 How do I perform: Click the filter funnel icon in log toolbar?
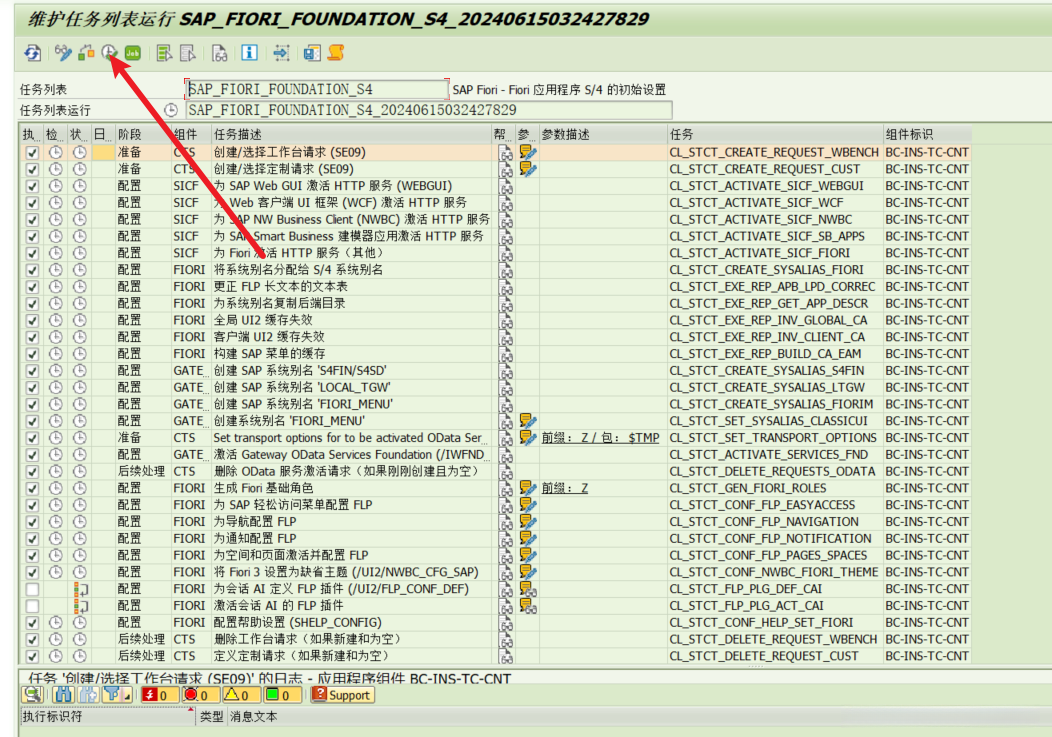pyautogui.click(x=112, y=695)
